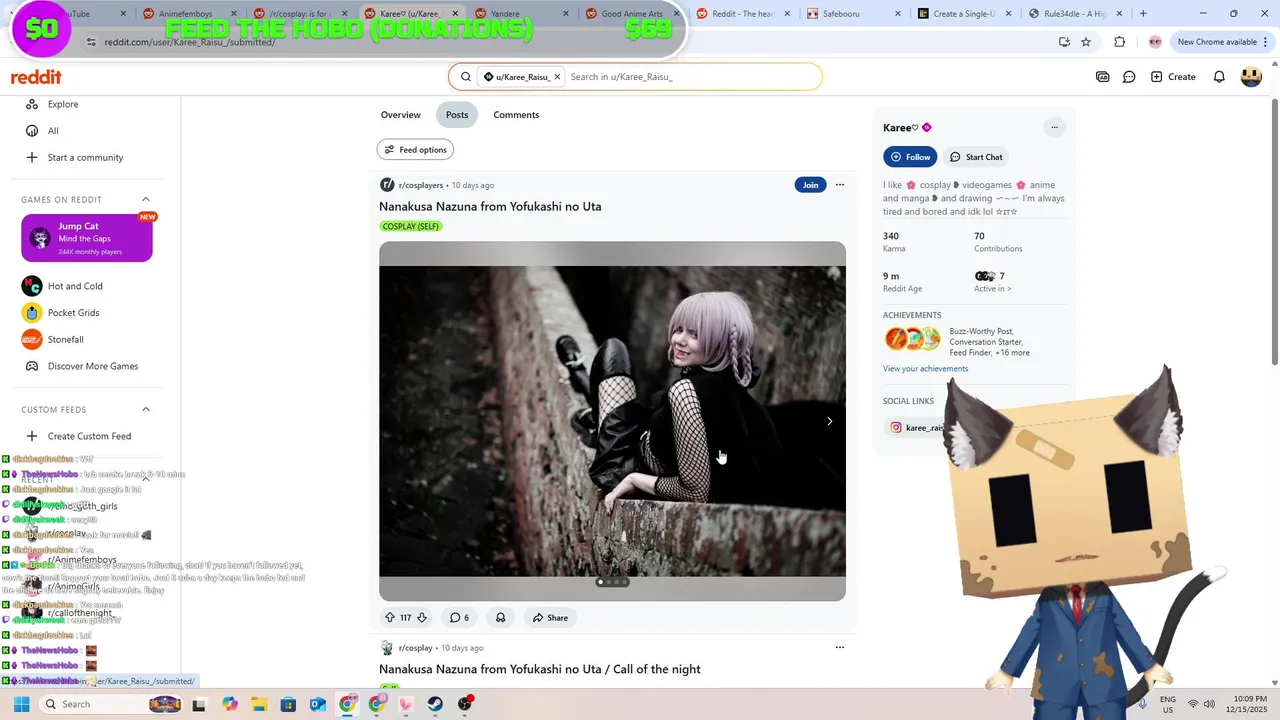The image size is (1280, 720).
Task: View site information icon in address bar
Action: pyautogui.click(x=91, y=42)
